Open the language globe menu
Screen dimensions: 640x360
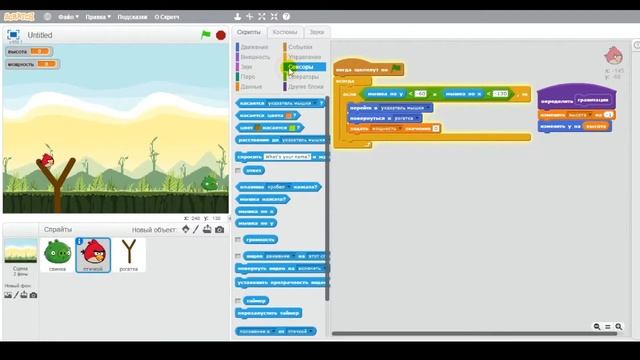pyautogui.click(x=47, y=17)
